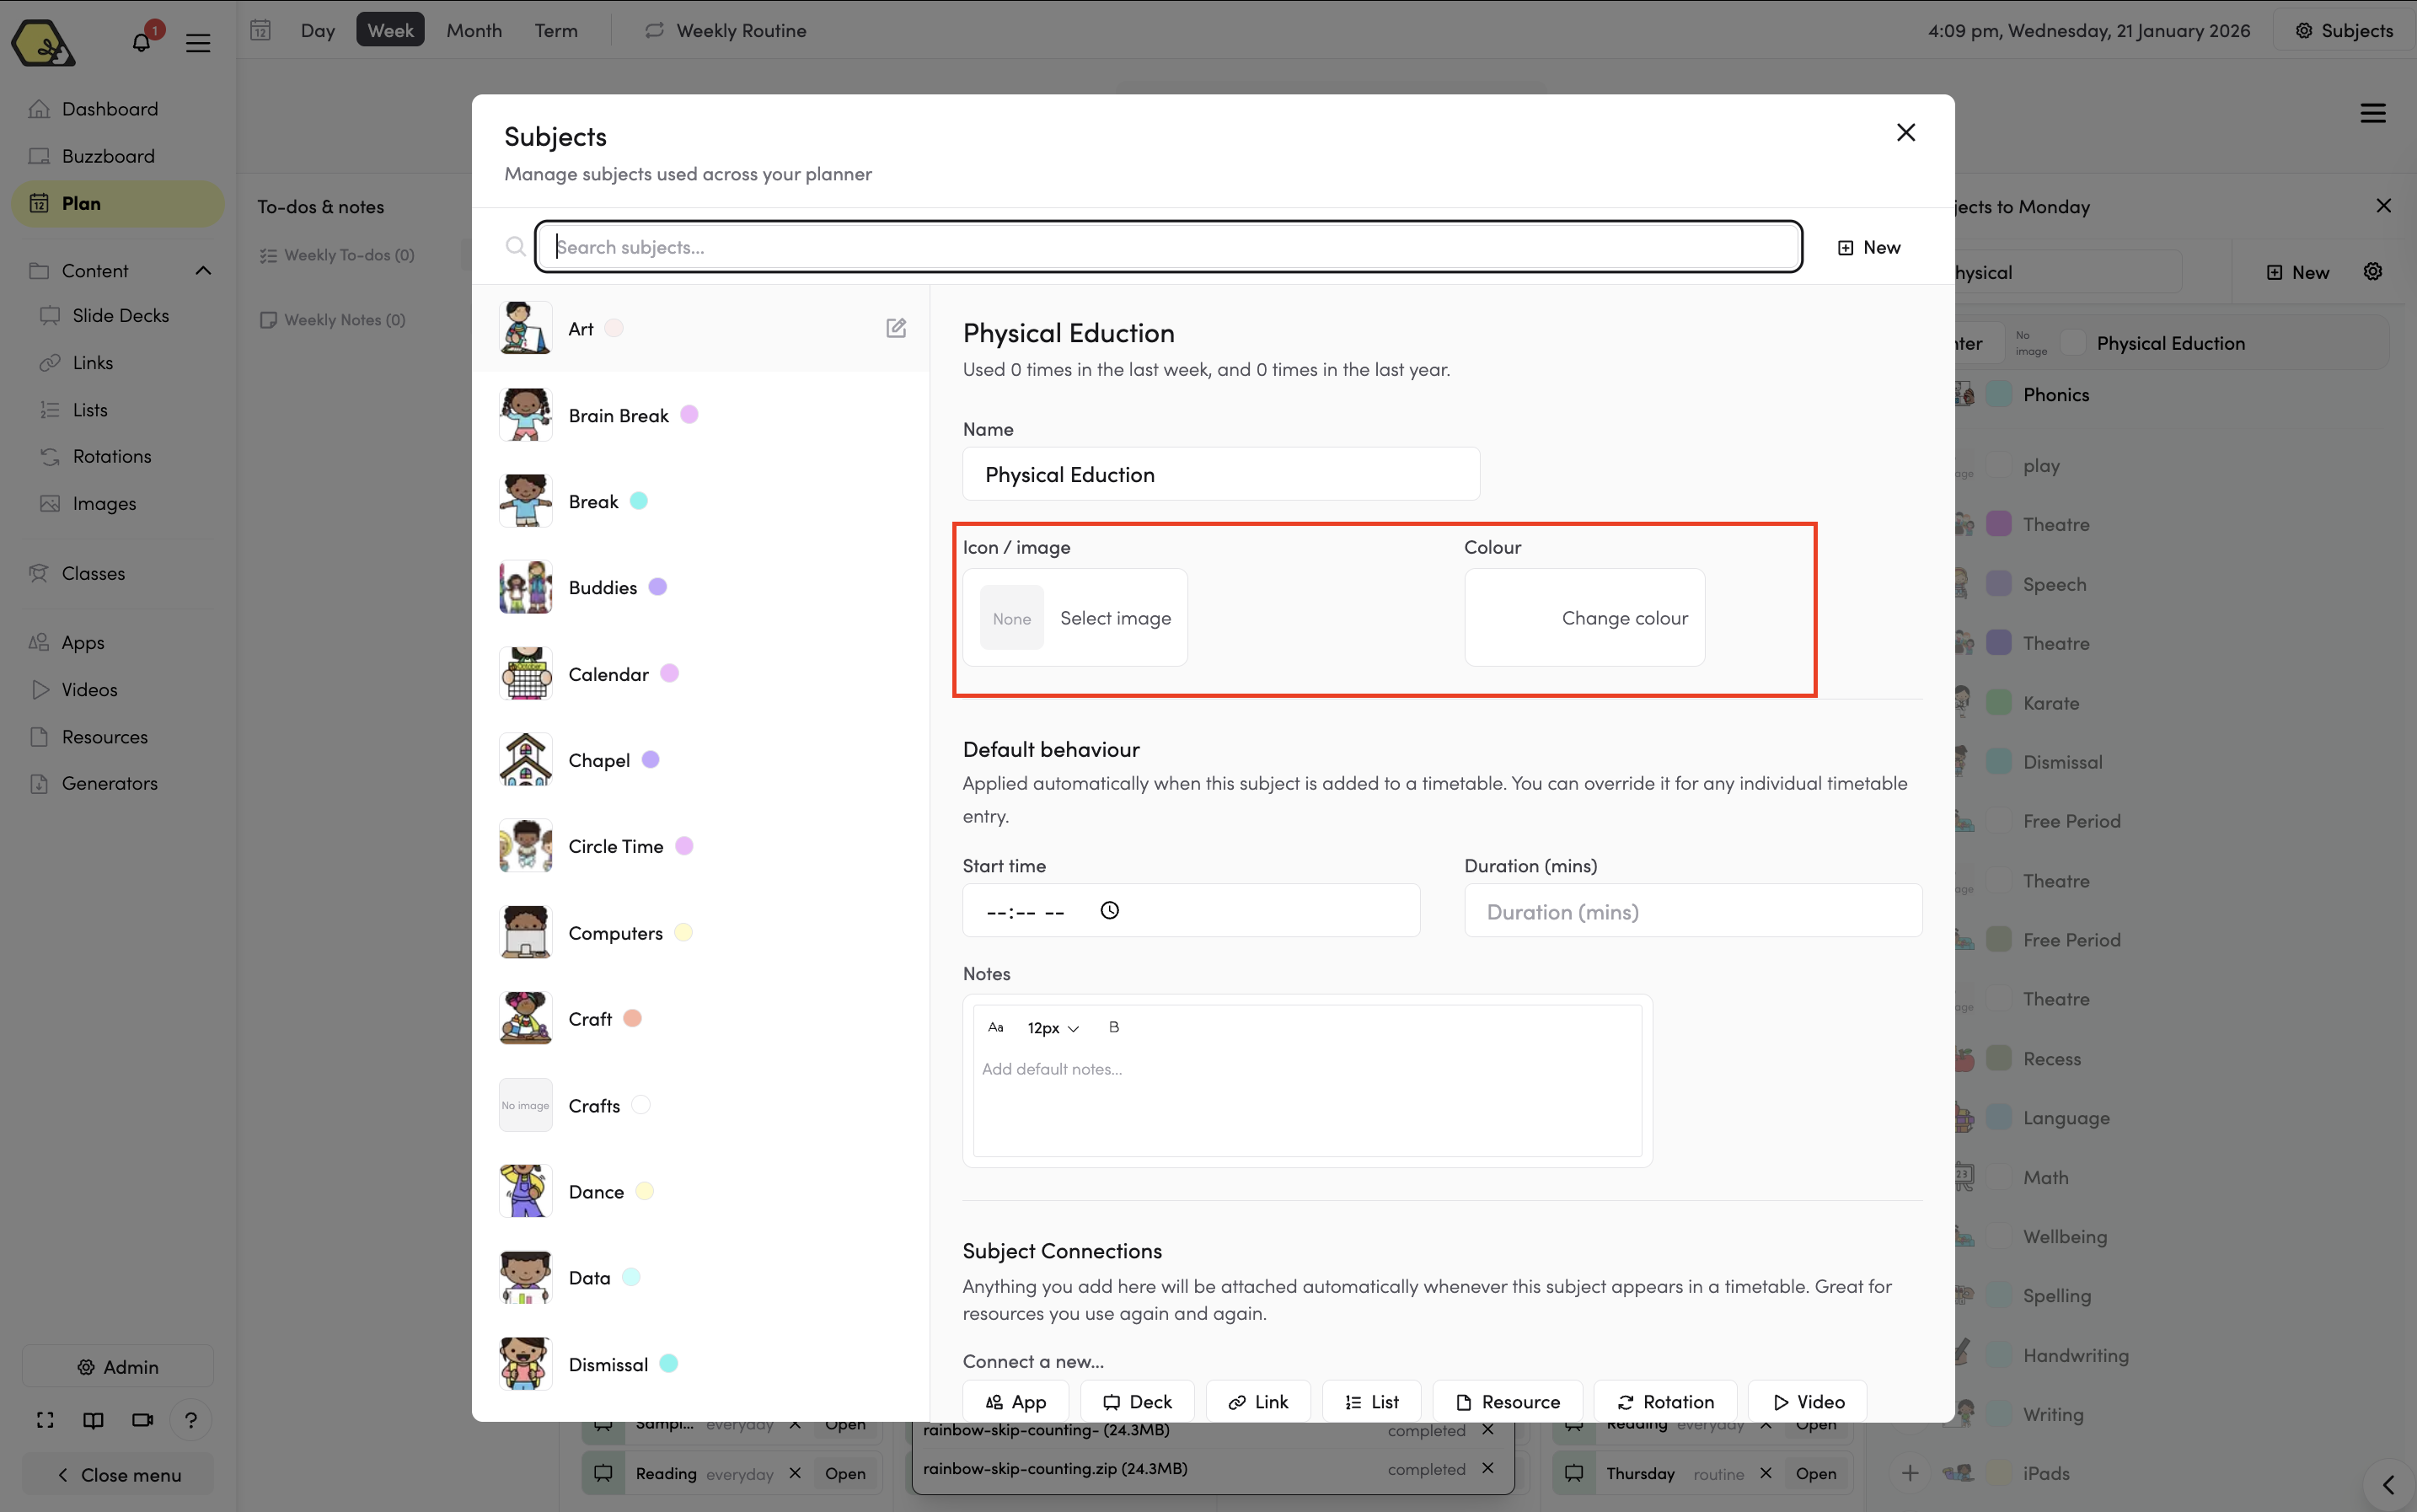Select the Chapel subject in list
Screen dimensions: 2417x1512
[599, 760]
